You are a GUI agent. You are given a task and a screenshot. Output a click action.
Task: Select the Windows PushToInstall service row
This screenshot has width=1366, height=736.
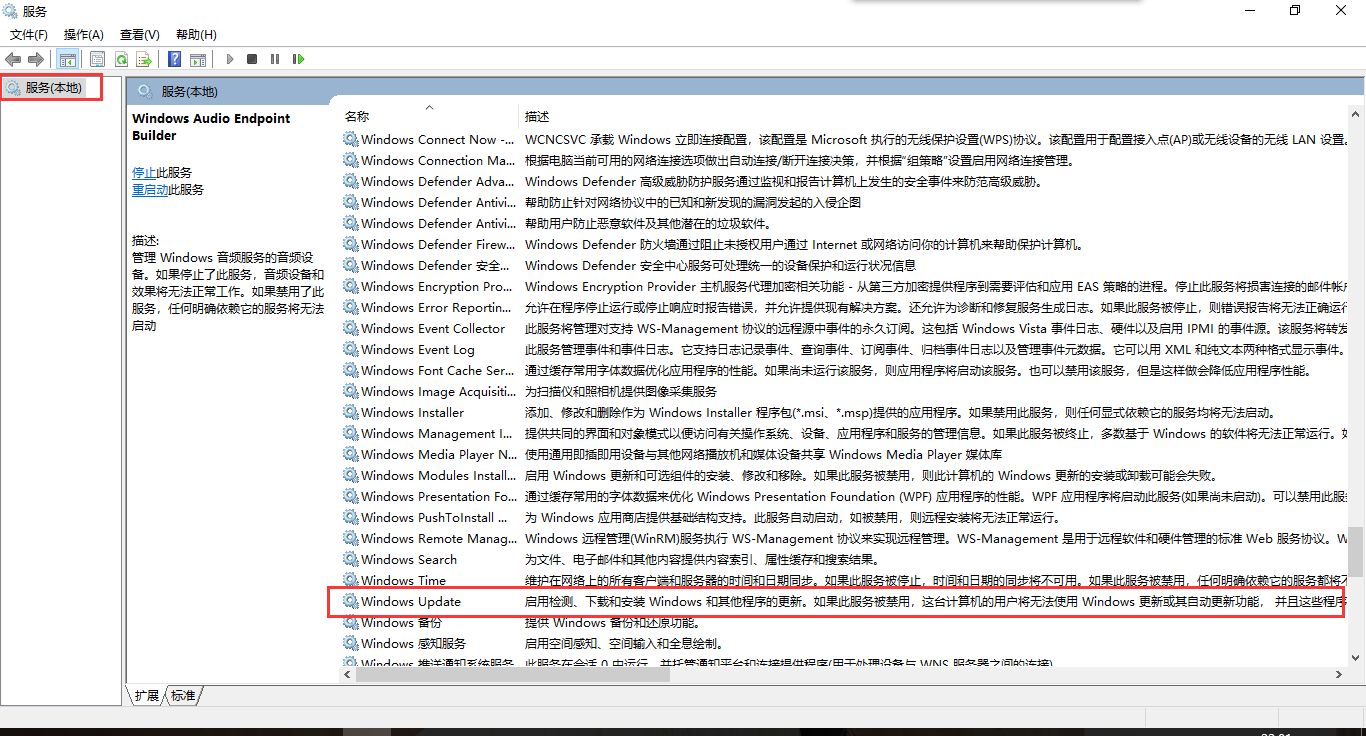(x=845, y=517)
